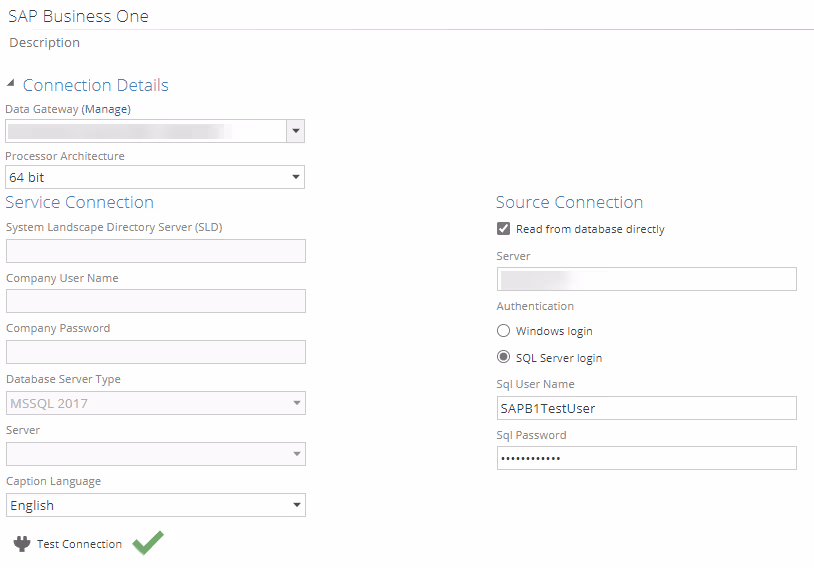Click the plug icon beside Test Connection

click(21, 544)
